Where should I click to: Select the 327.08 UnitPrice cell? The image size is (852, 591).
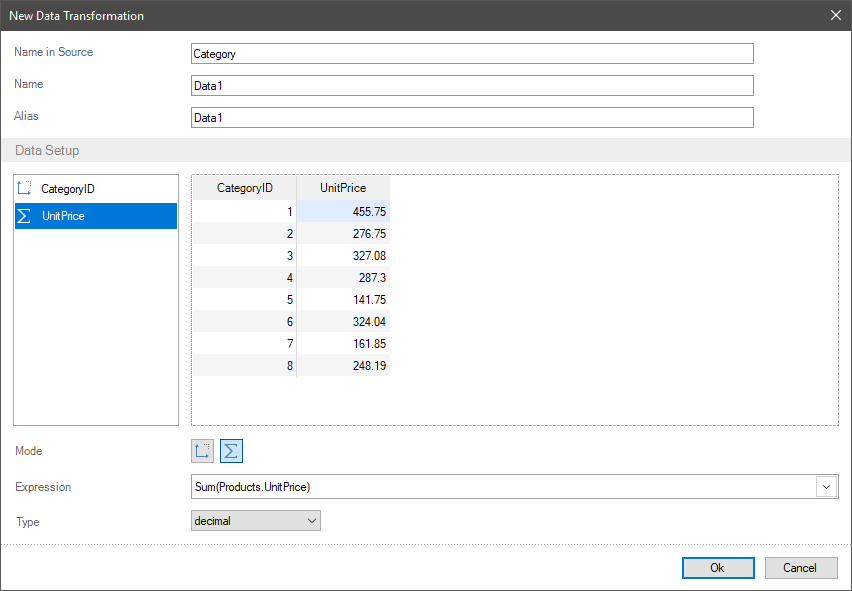343,256
